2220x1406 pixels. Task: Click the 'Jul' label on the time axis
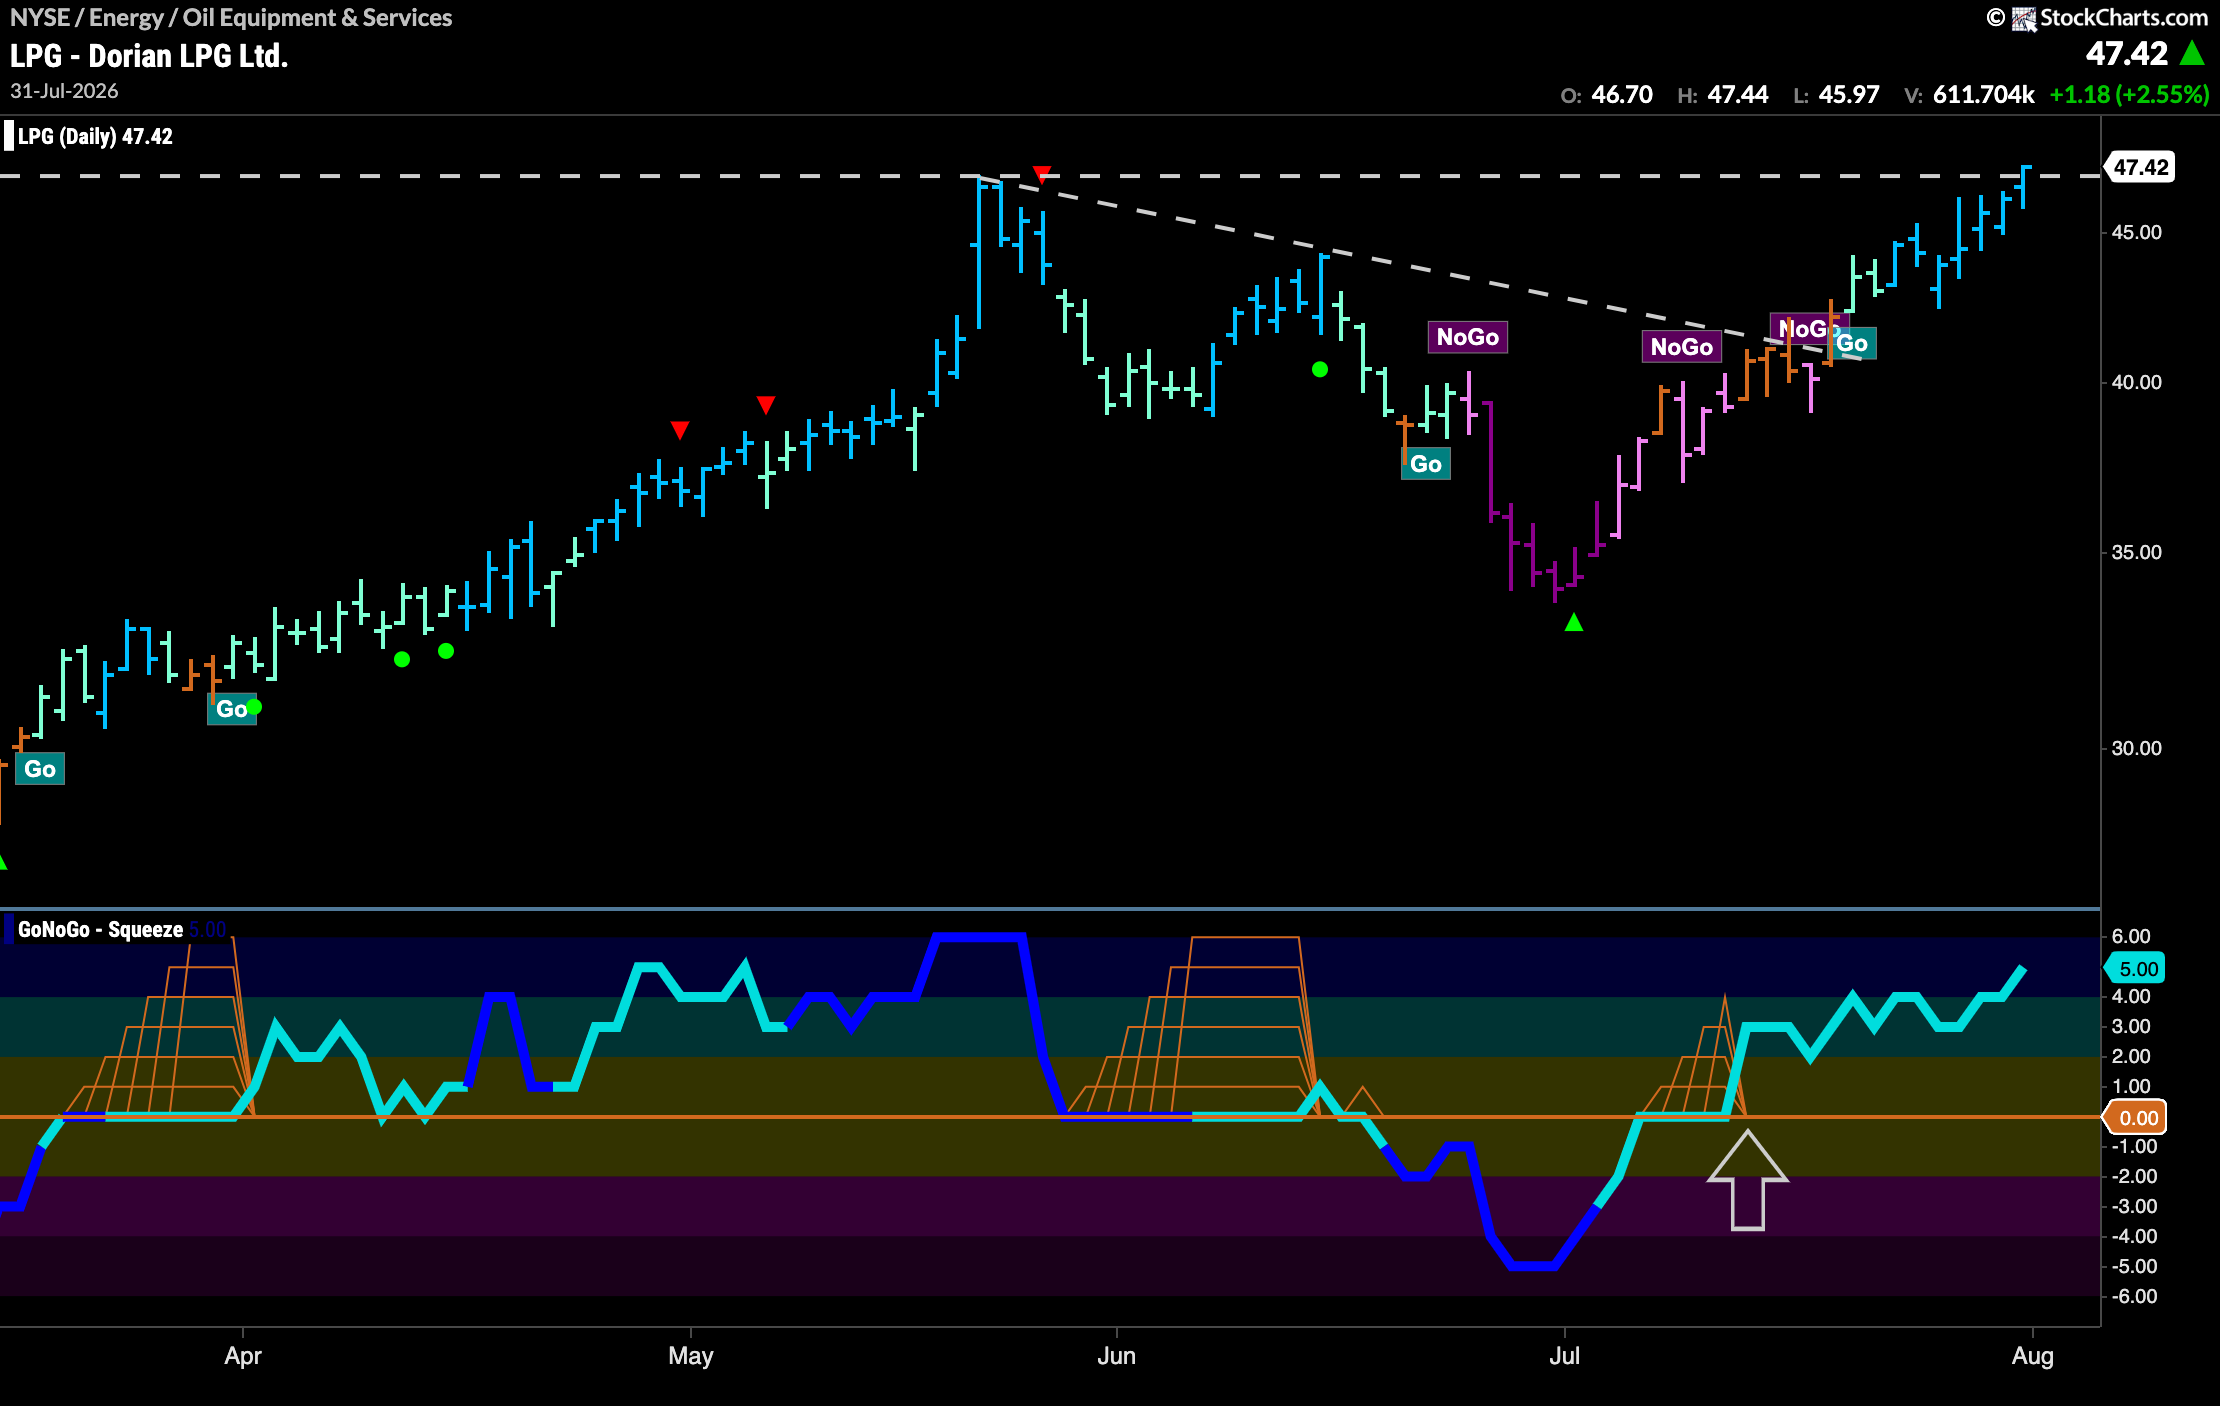(x=1564, y=1356)
